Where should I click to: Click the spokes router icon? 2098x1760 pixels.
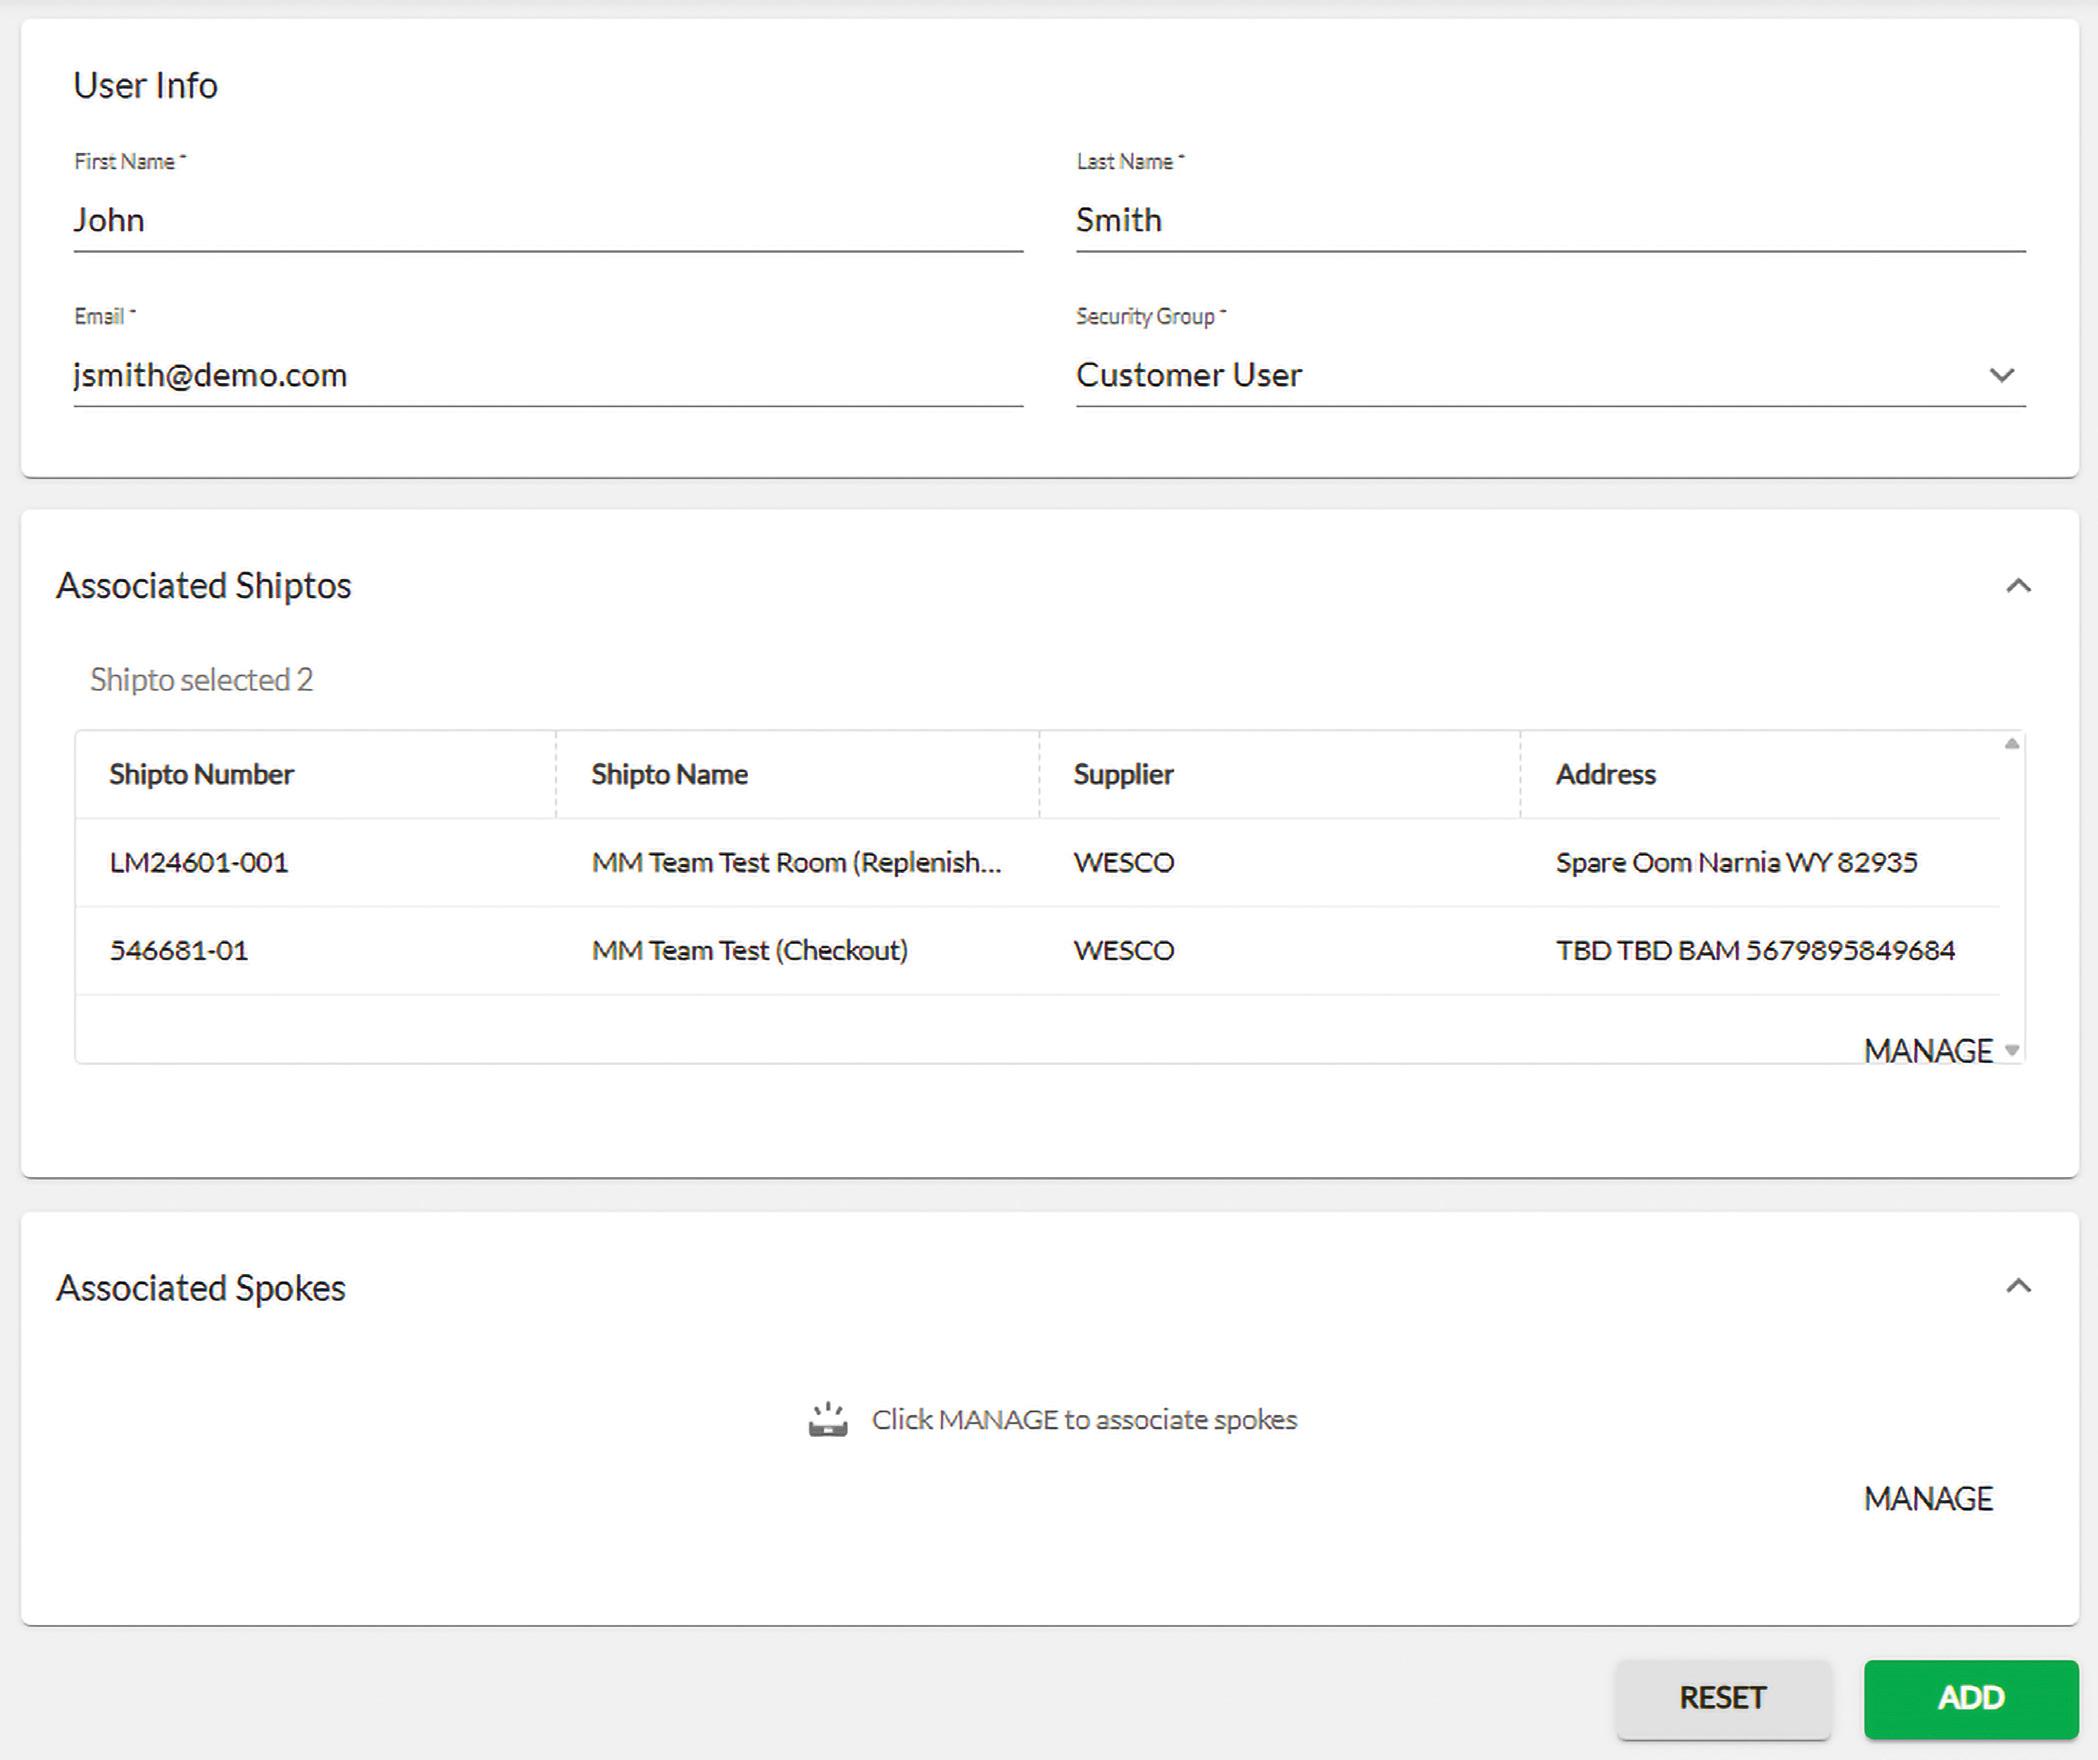click(828, 1420)
